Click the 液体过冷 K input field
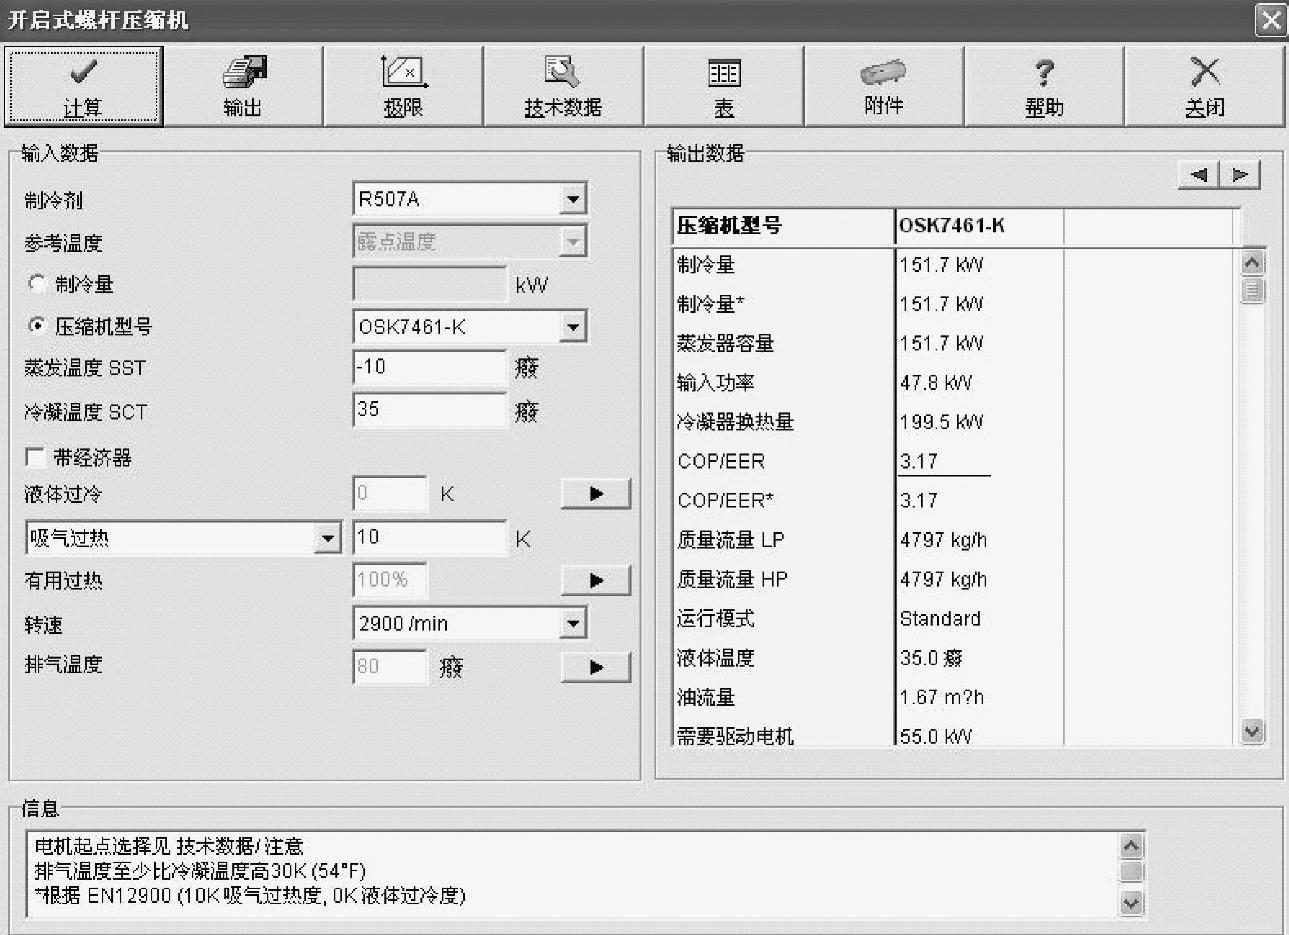 pos(390,494)
